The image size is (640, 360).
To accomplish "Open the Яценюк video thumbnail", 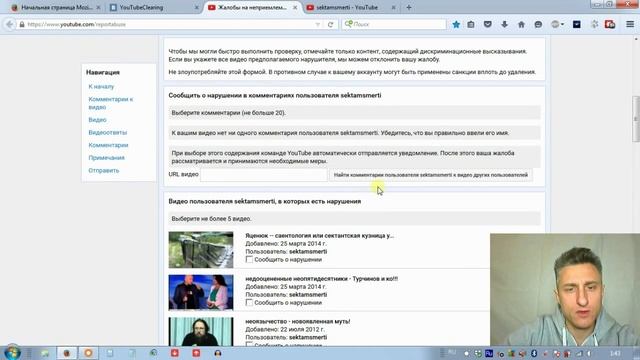I will pyautogui.click(x=201, y=250).
